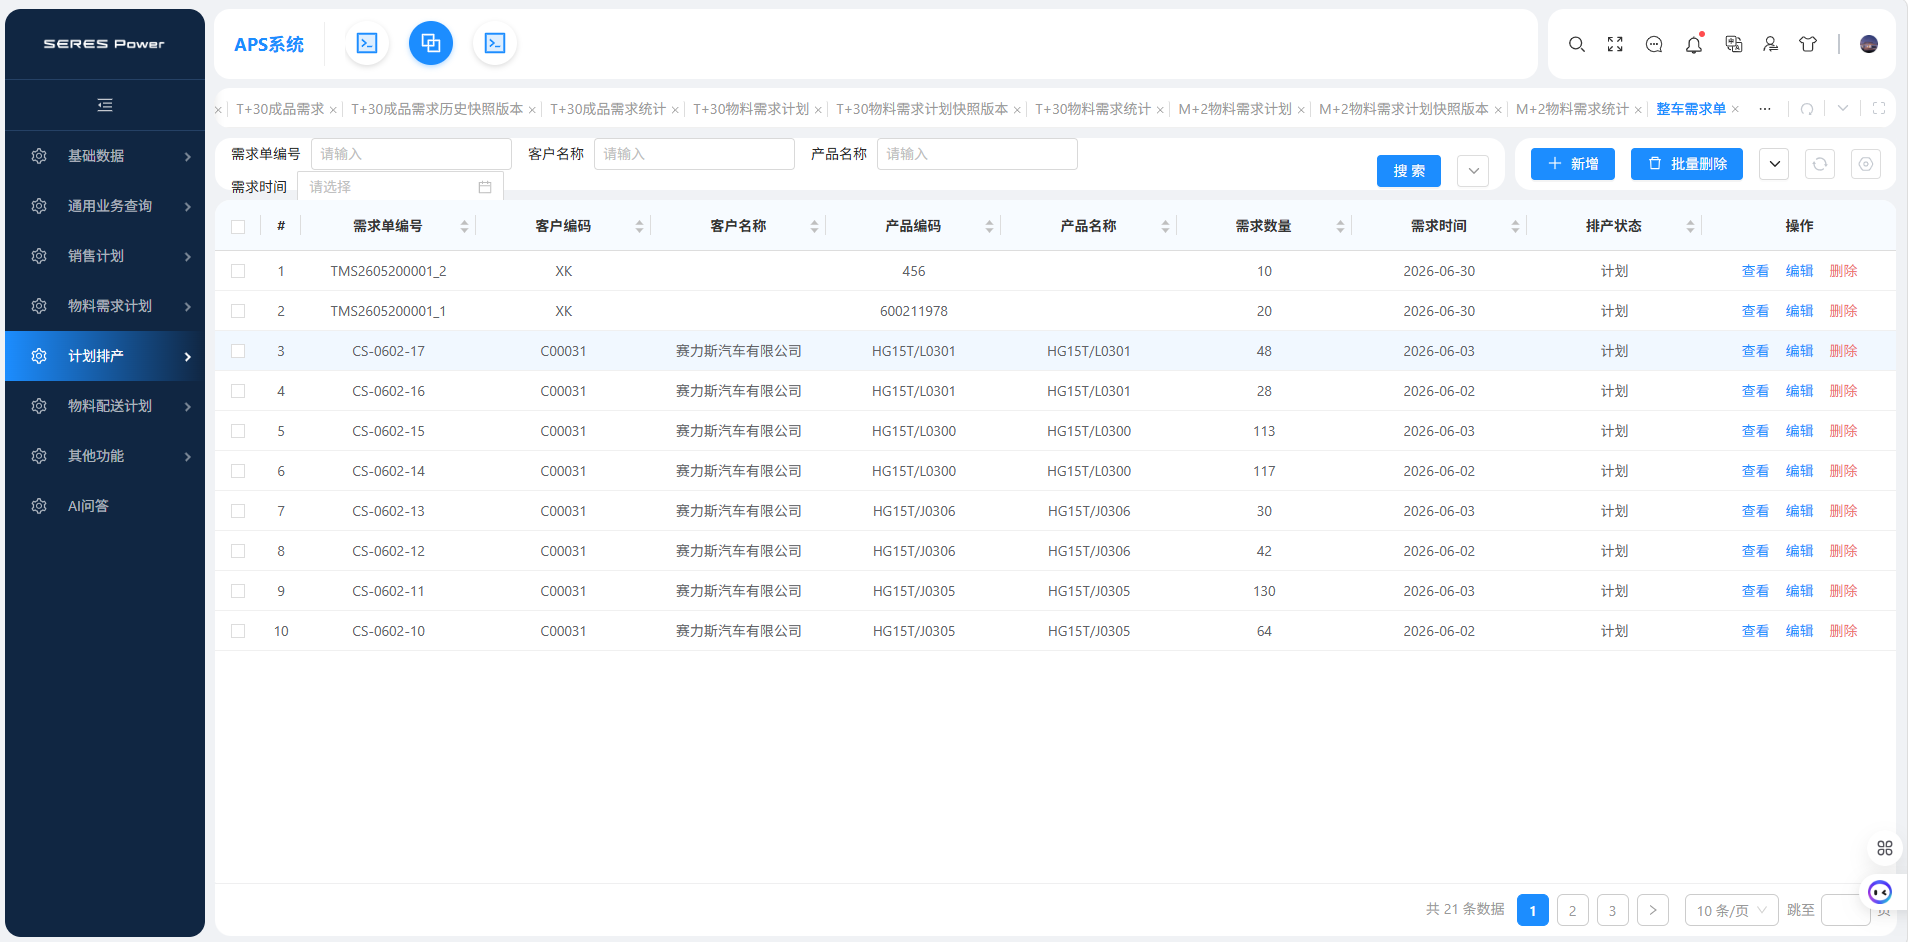Open the search icon in top bar
The width and height of the screenshot is (1911, 942).
pos(1577,44)
